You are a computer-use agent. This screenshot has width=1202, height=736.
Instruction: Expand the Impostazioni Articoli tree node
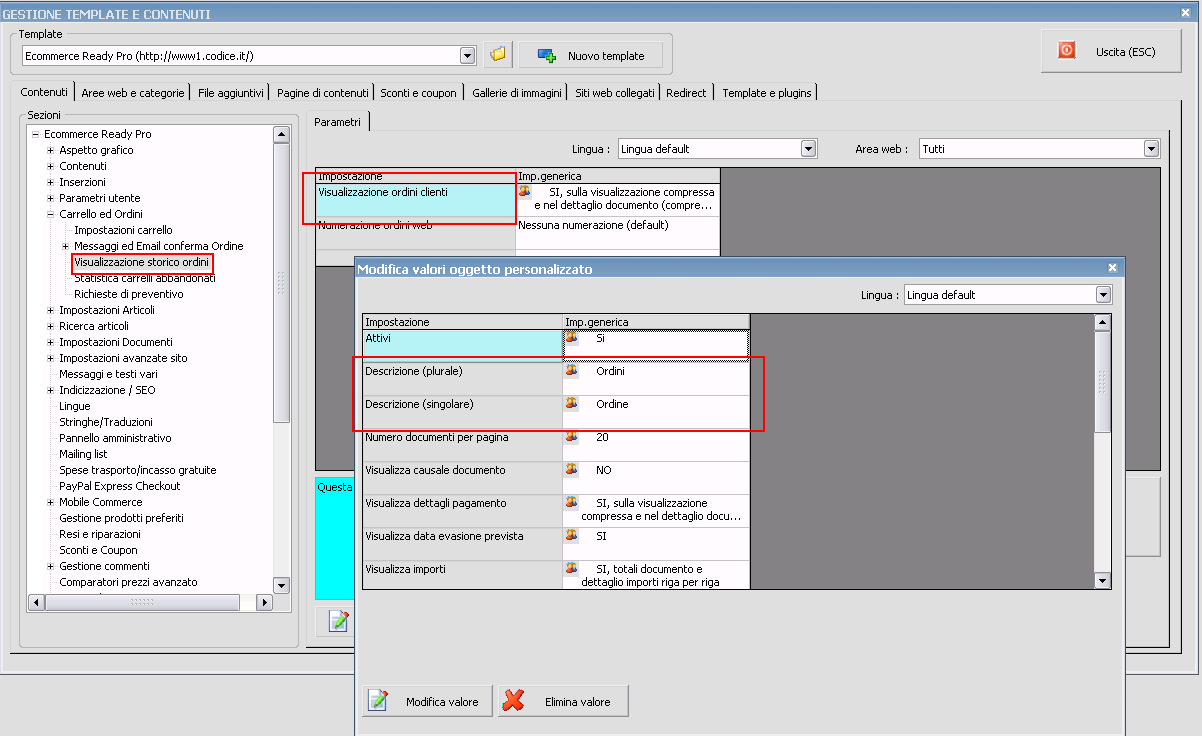click(51, 310)
